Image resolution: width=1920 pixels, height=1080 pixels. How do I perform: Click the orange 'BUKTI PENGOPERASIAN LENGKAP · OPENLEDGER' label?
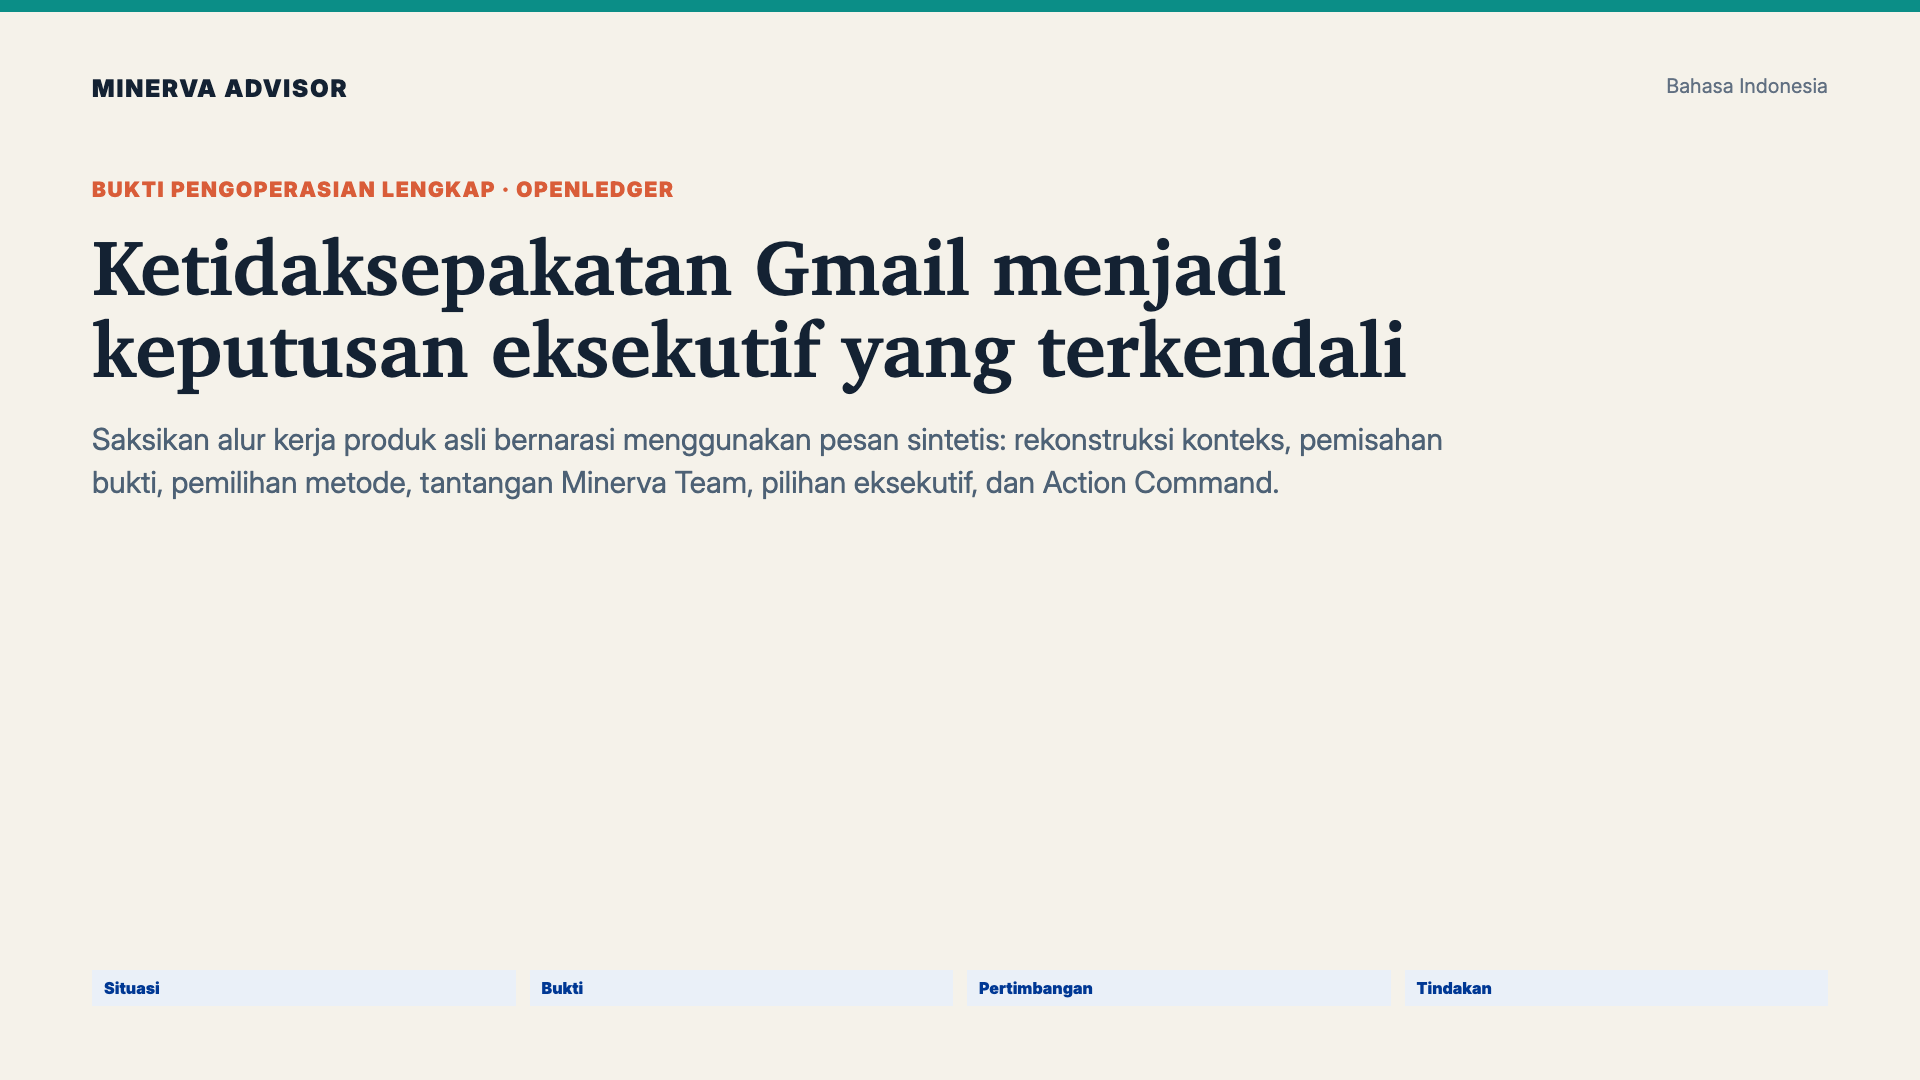tap(382, 190)
